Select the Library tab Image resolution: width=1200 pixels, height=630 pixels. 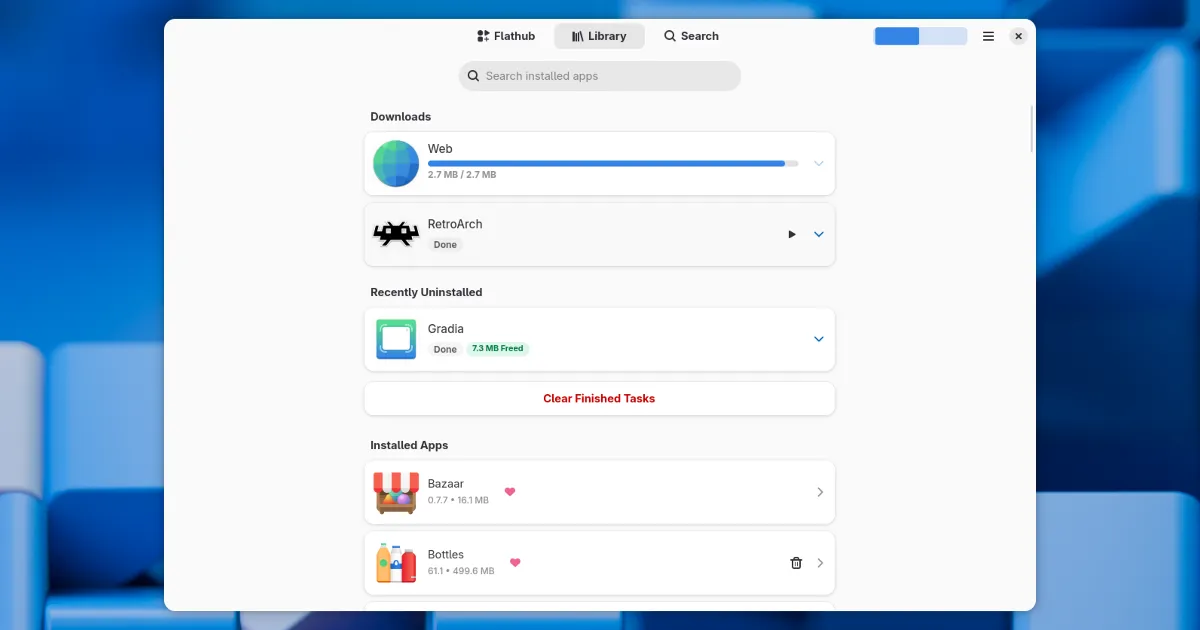[599, 36]
